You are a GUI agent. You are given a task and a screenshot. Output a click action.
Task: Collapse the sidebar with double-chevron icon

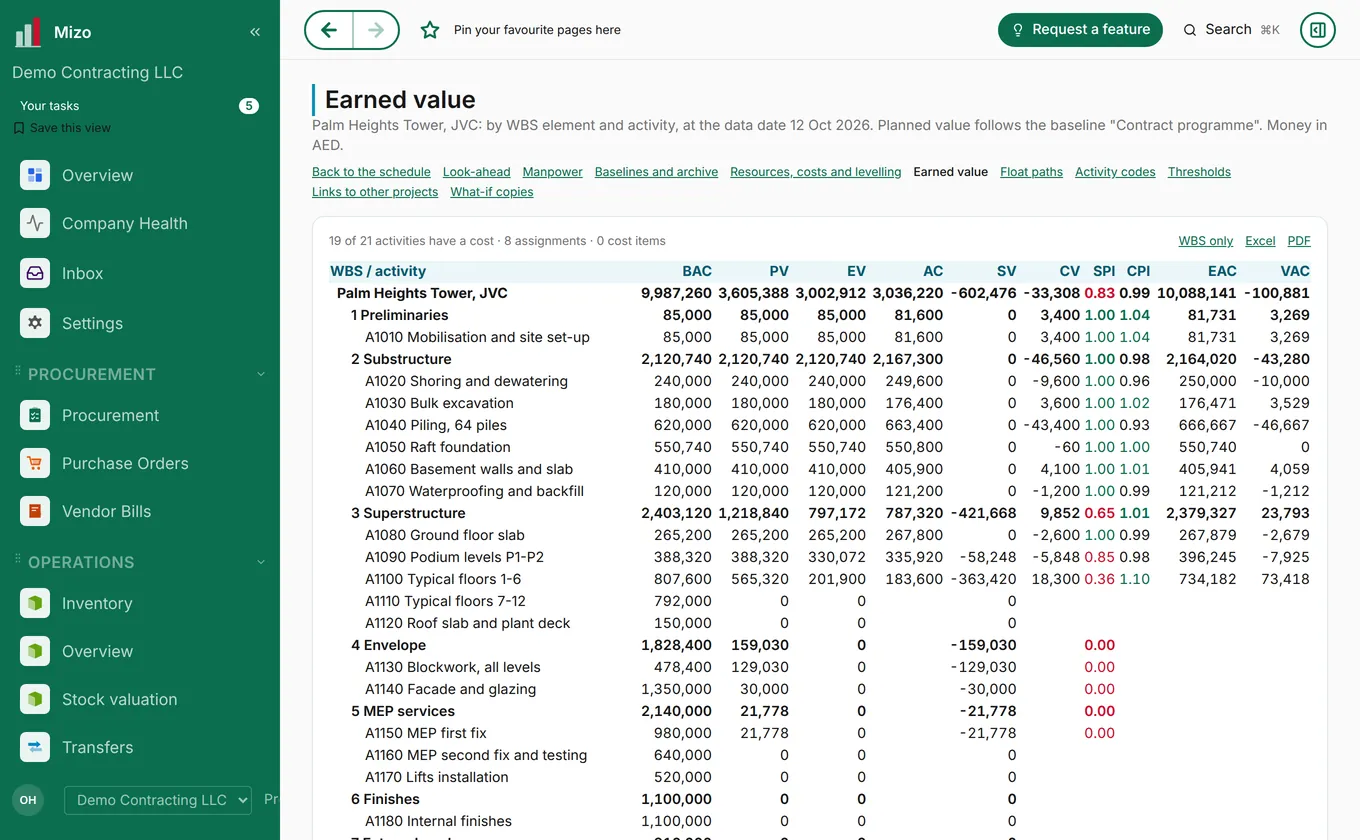[x=255, y=32]
